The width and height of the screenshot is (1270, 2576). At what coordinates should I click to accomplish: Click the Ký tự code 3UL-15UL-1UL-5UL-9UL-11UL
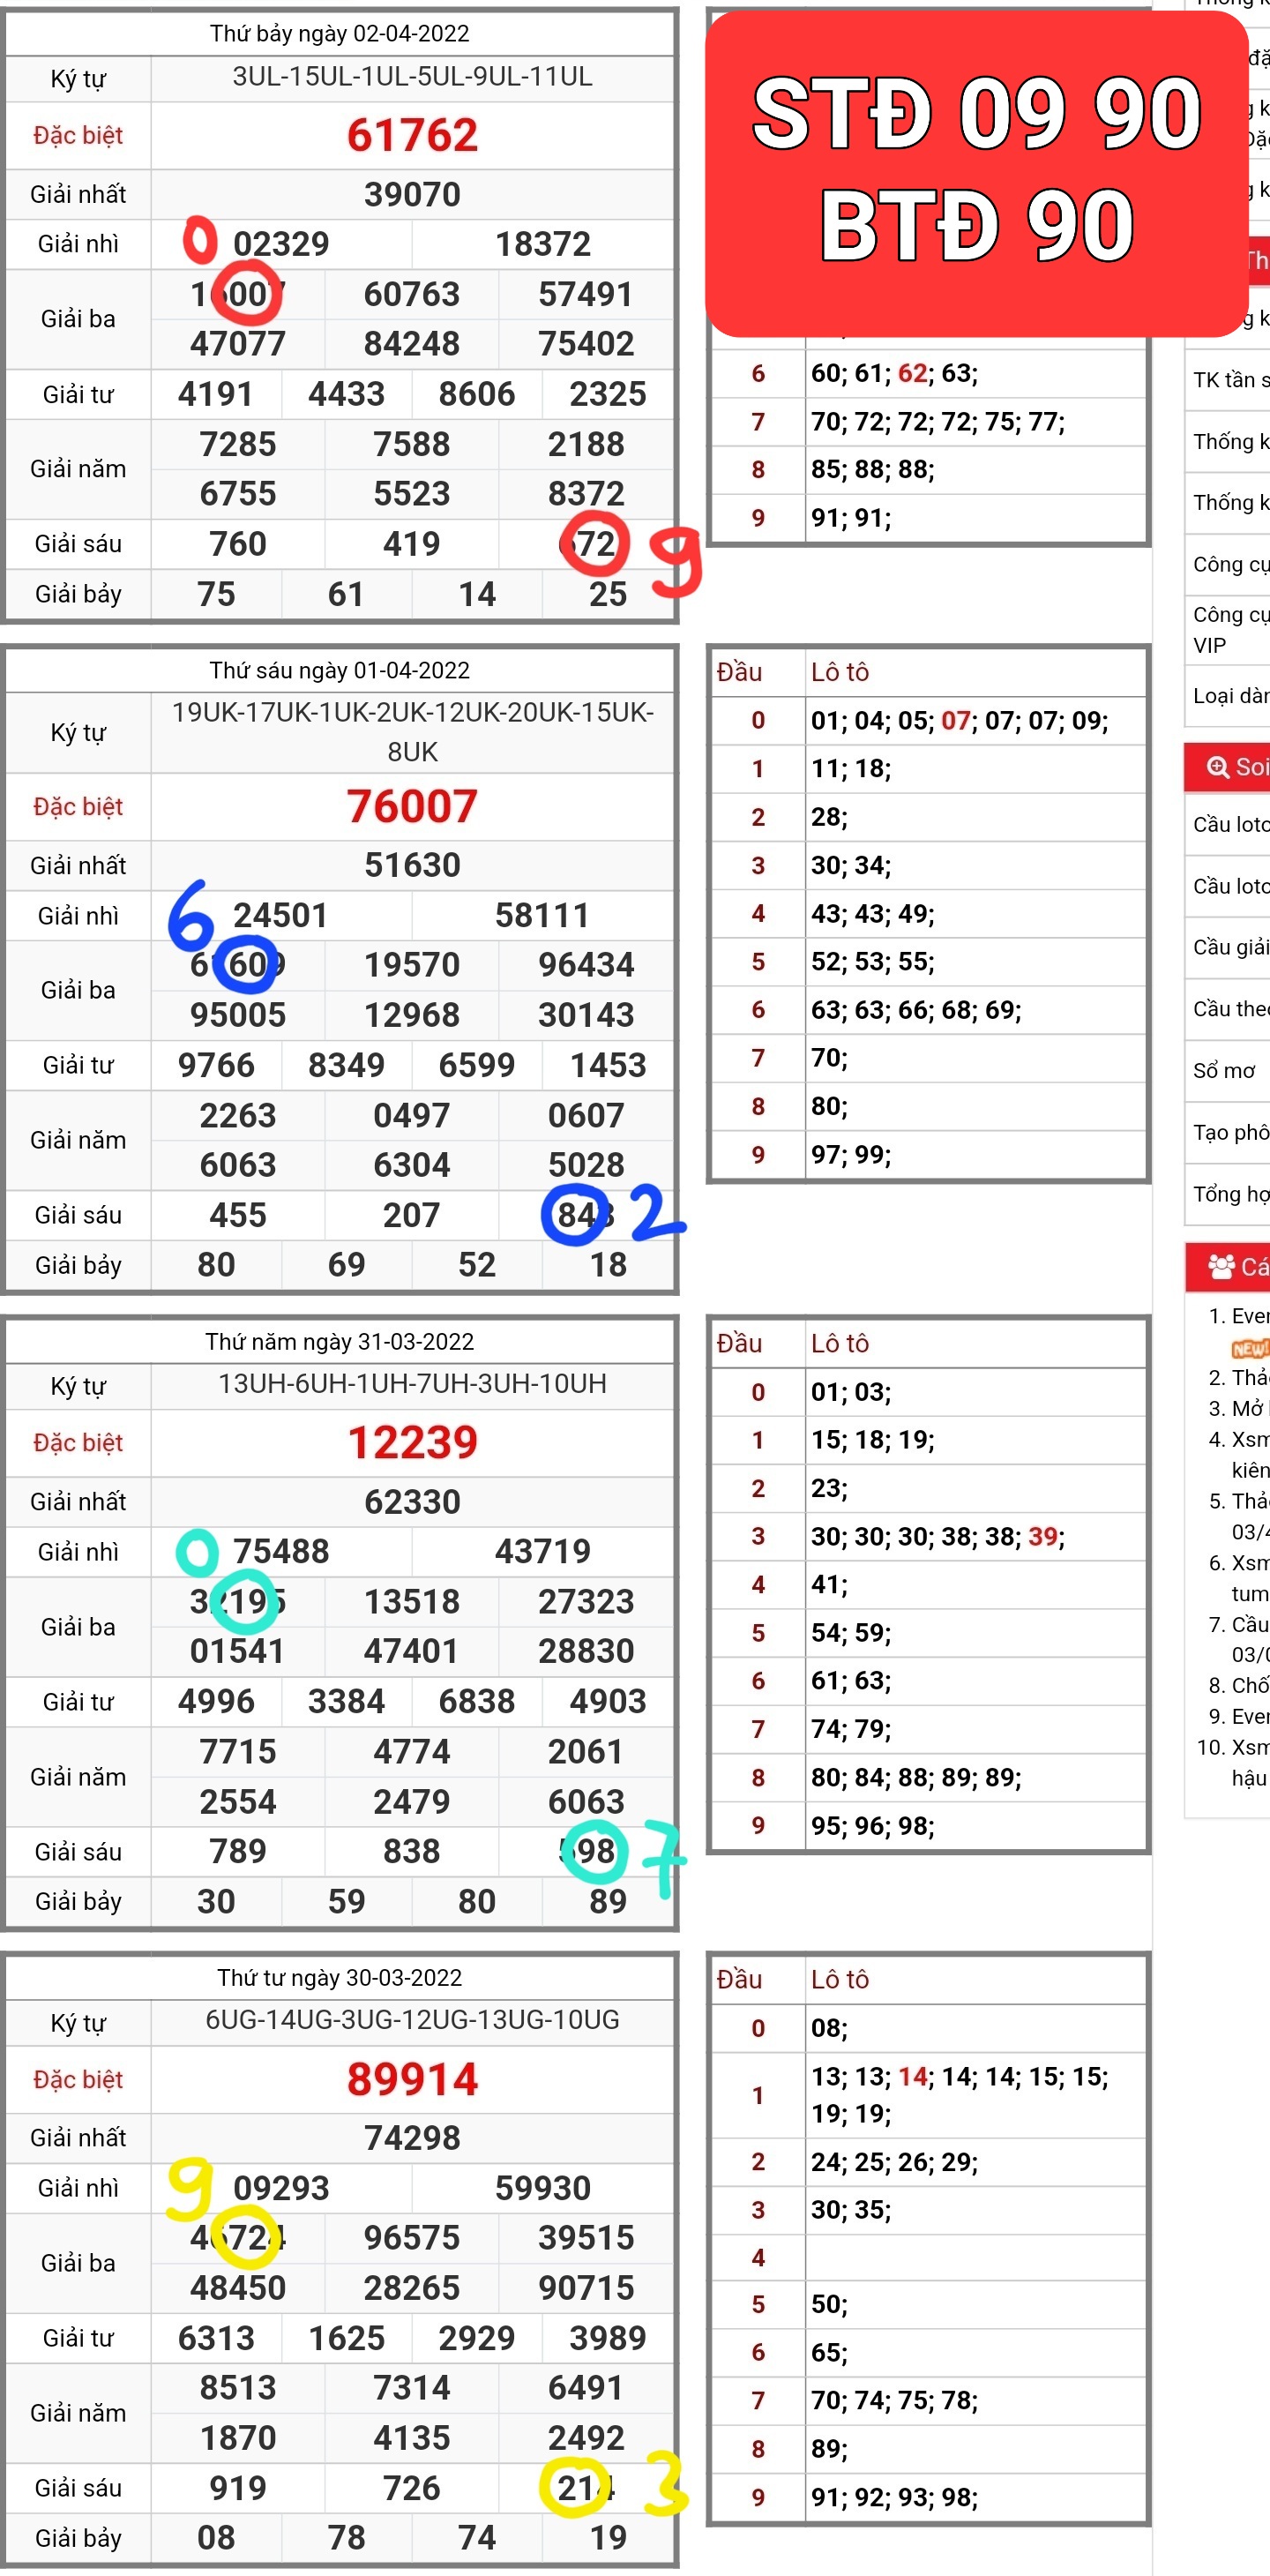pos(412,76)
